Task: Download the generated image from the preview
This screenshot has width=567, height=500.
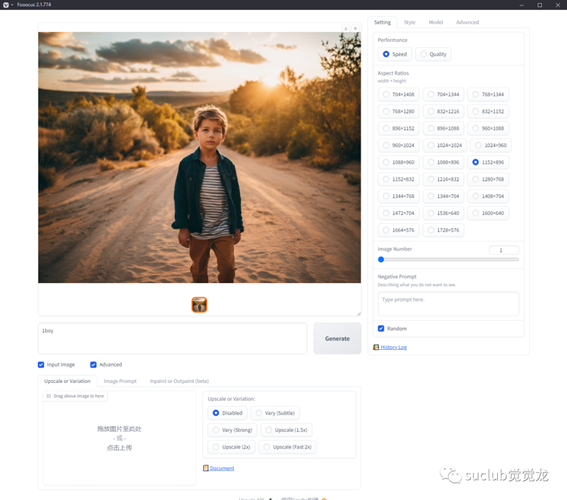Action: tap(346, 28)
